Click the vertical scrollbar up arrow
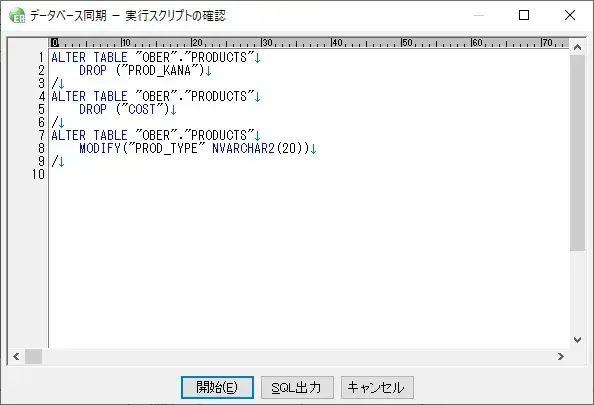This screenshot has height=405, width=594. (577, 47)
